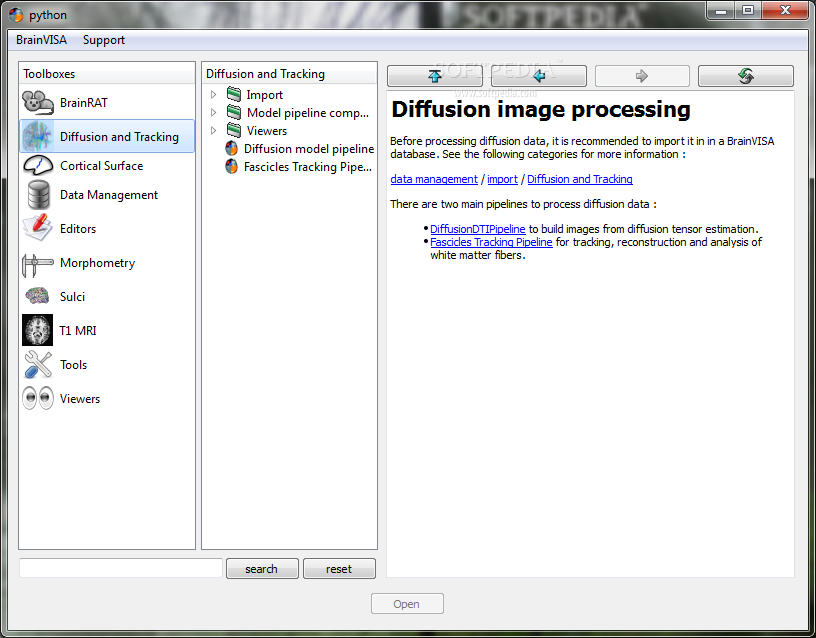Image resolution: width=816 pixels, height=638 pixels.
Task: Click the python window title icon
Action: (x=16, y=15)
